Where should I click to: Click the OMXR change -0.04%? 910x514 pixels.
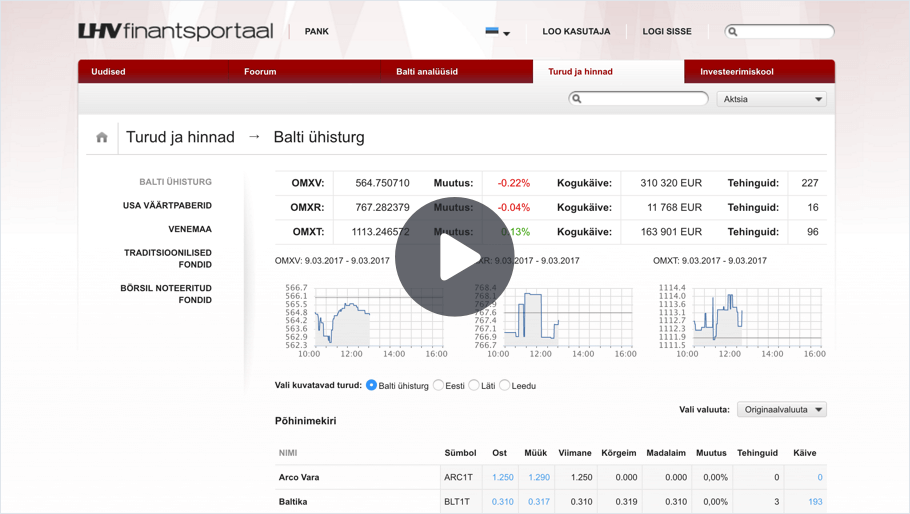coord(514,208)
